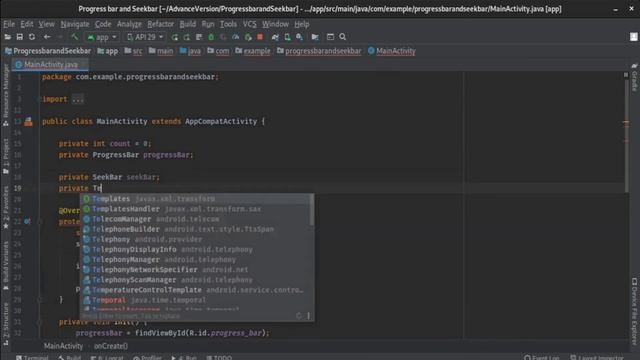
Task: Open the Edit menu
Action: pos(27,24)
